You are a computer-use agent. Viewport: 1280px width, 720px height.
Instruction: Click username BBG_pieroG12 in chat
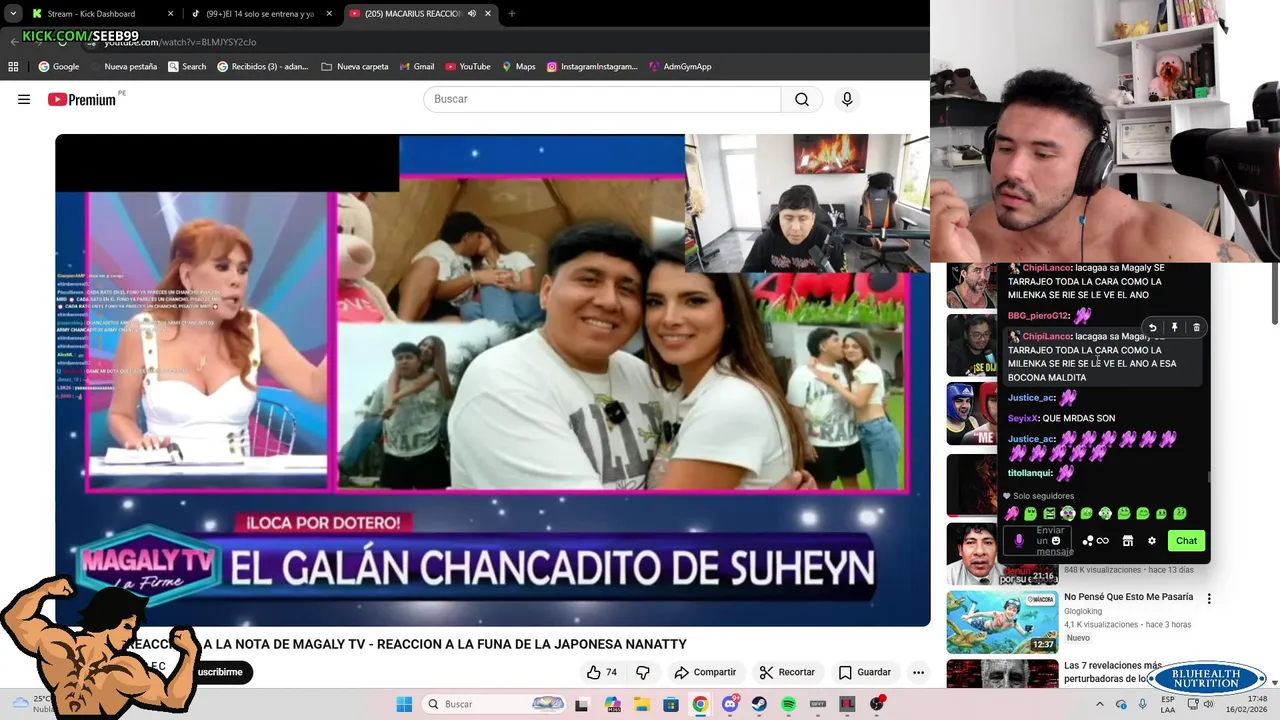click(x=1038, y=316)
